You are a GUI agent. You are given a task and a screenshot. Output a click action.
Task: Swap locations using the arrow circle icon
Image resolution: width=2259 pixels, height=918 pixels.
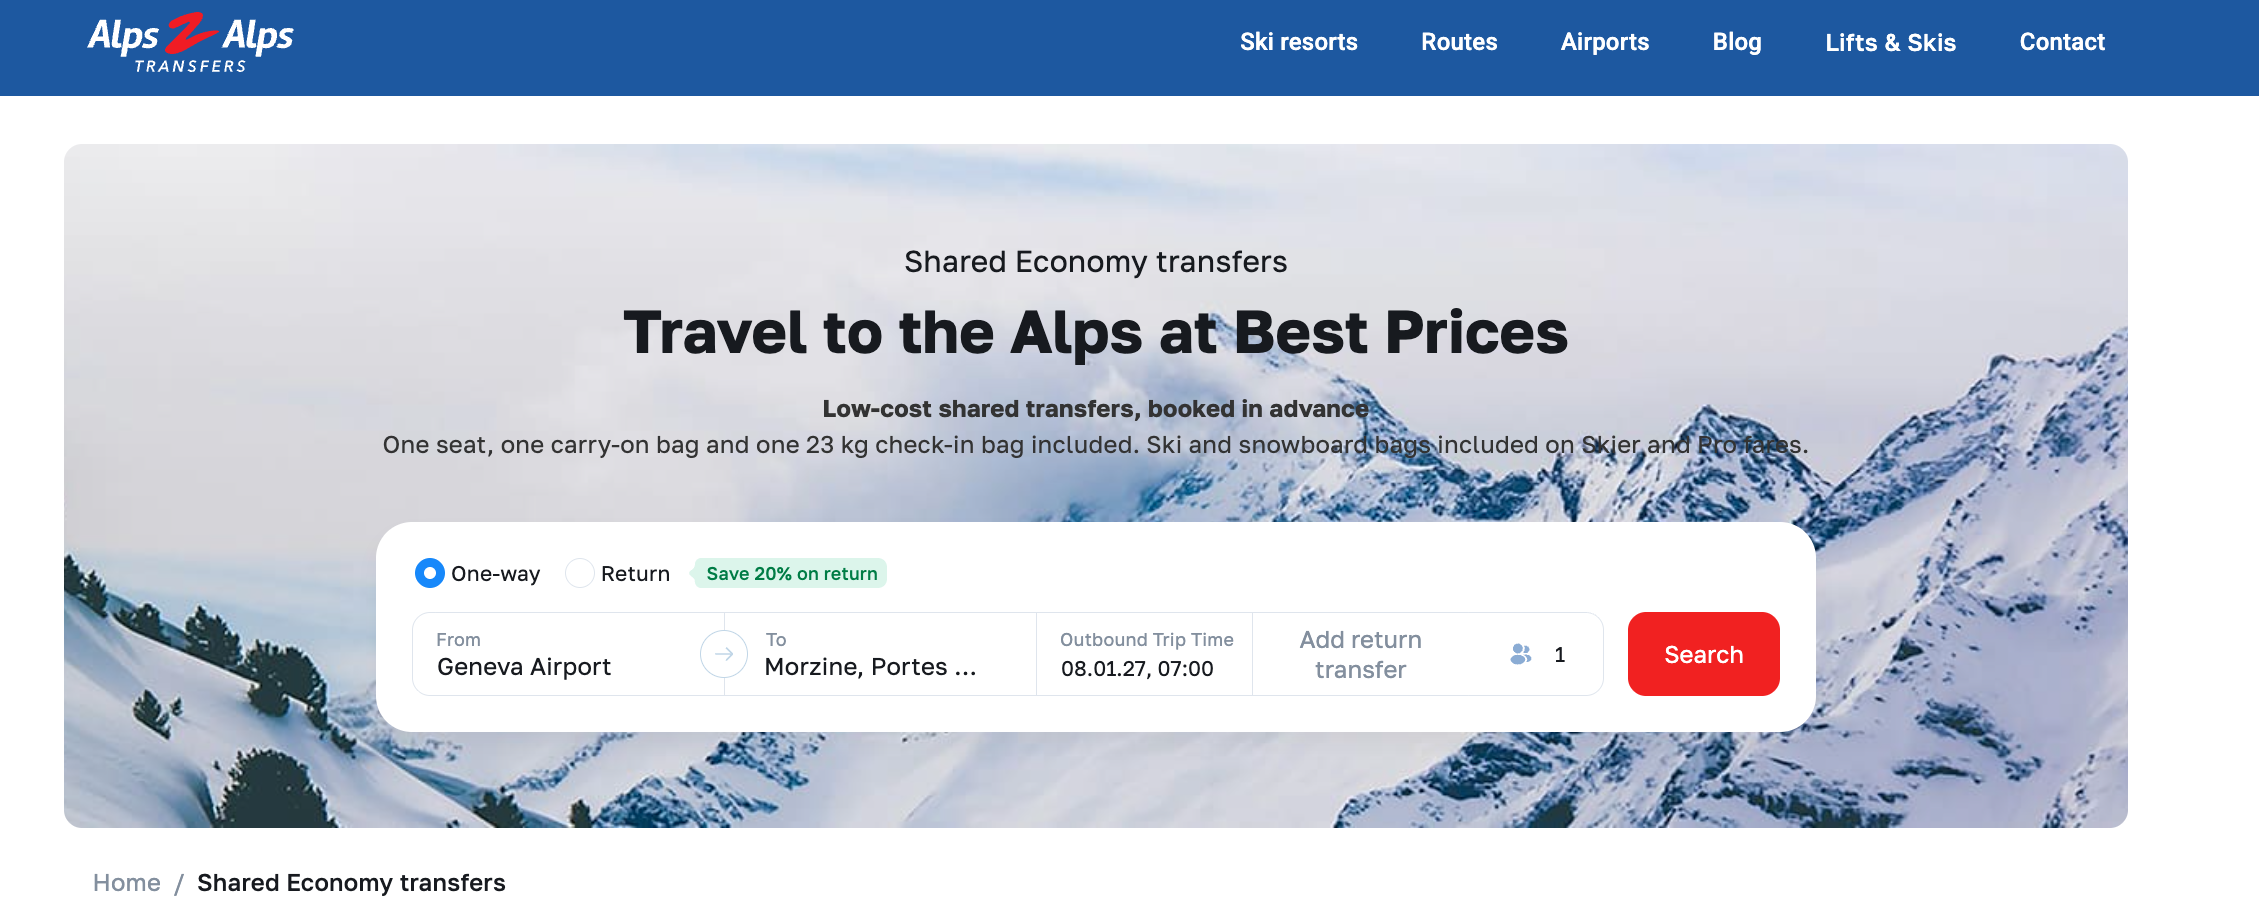click(x=724, y=654)
